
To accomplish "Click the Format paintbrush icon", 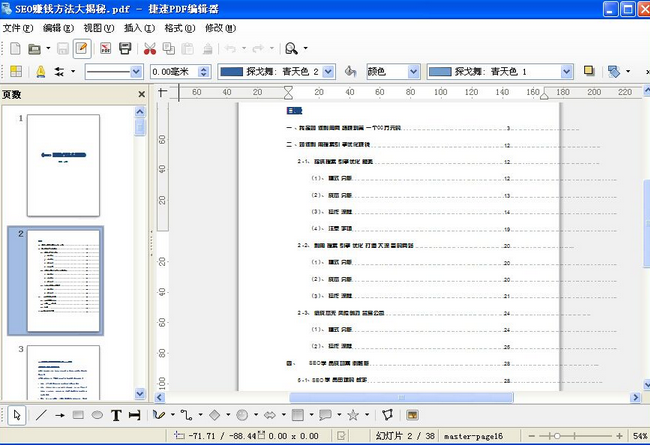I will tap(208, 49).
